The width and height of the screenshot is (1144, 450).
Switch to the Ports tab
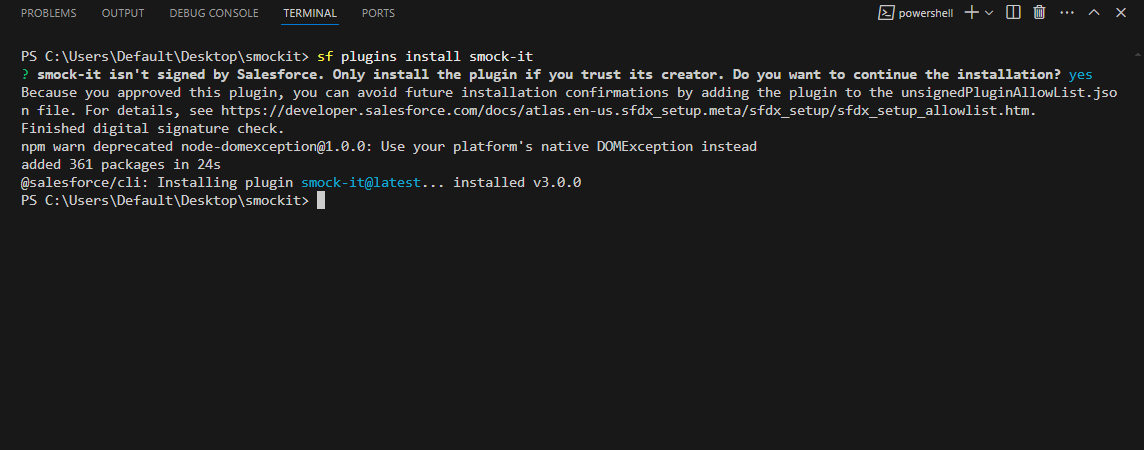[378, 13]
